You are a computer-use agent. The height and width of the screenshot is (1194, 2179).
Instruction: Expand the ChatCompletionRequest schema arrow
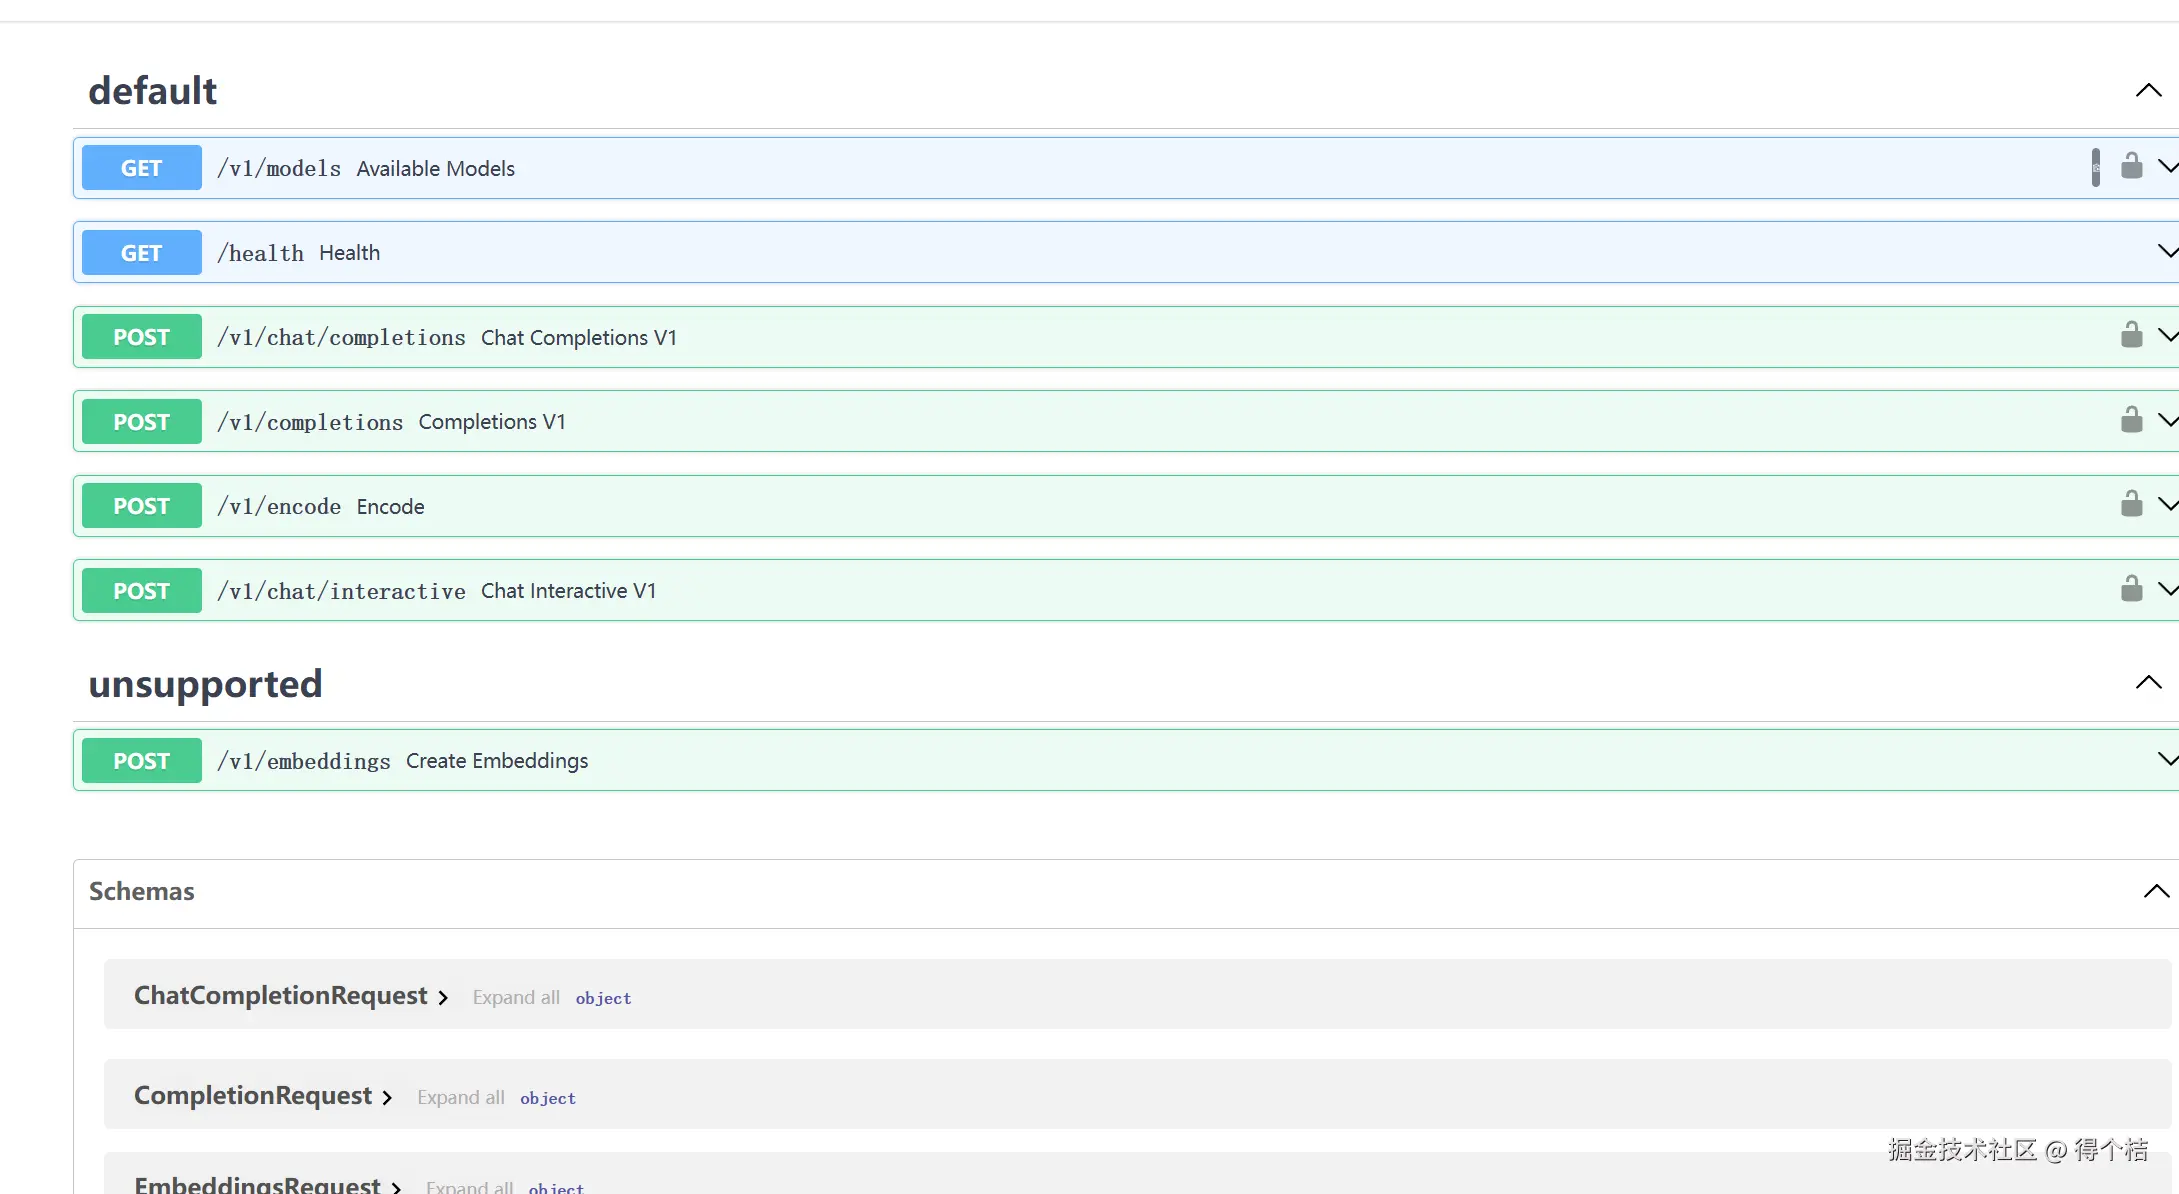click(x=443, y=998)
